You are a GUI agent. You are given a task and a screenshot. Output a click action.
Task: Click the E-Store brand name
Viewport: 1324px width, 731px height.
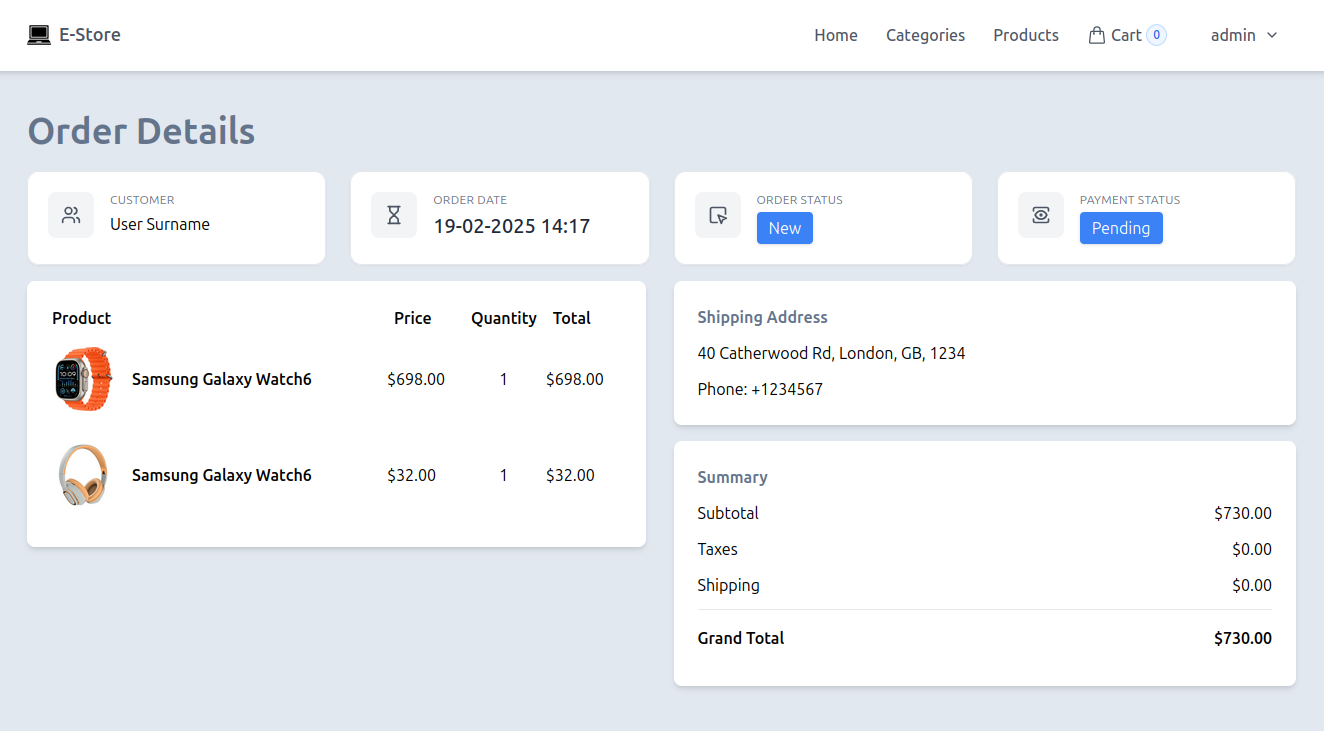point(90,35)
